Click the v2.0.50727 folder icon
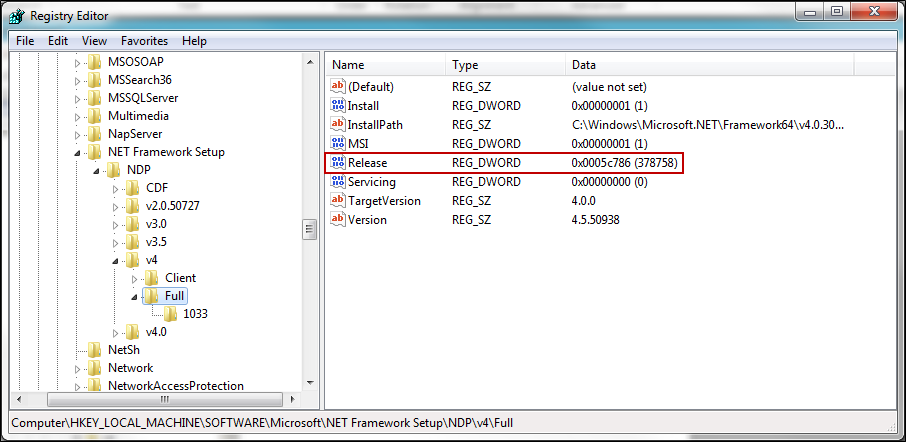Screen dimensions: 906x442 pyautogui.click(x=133, y=206)
